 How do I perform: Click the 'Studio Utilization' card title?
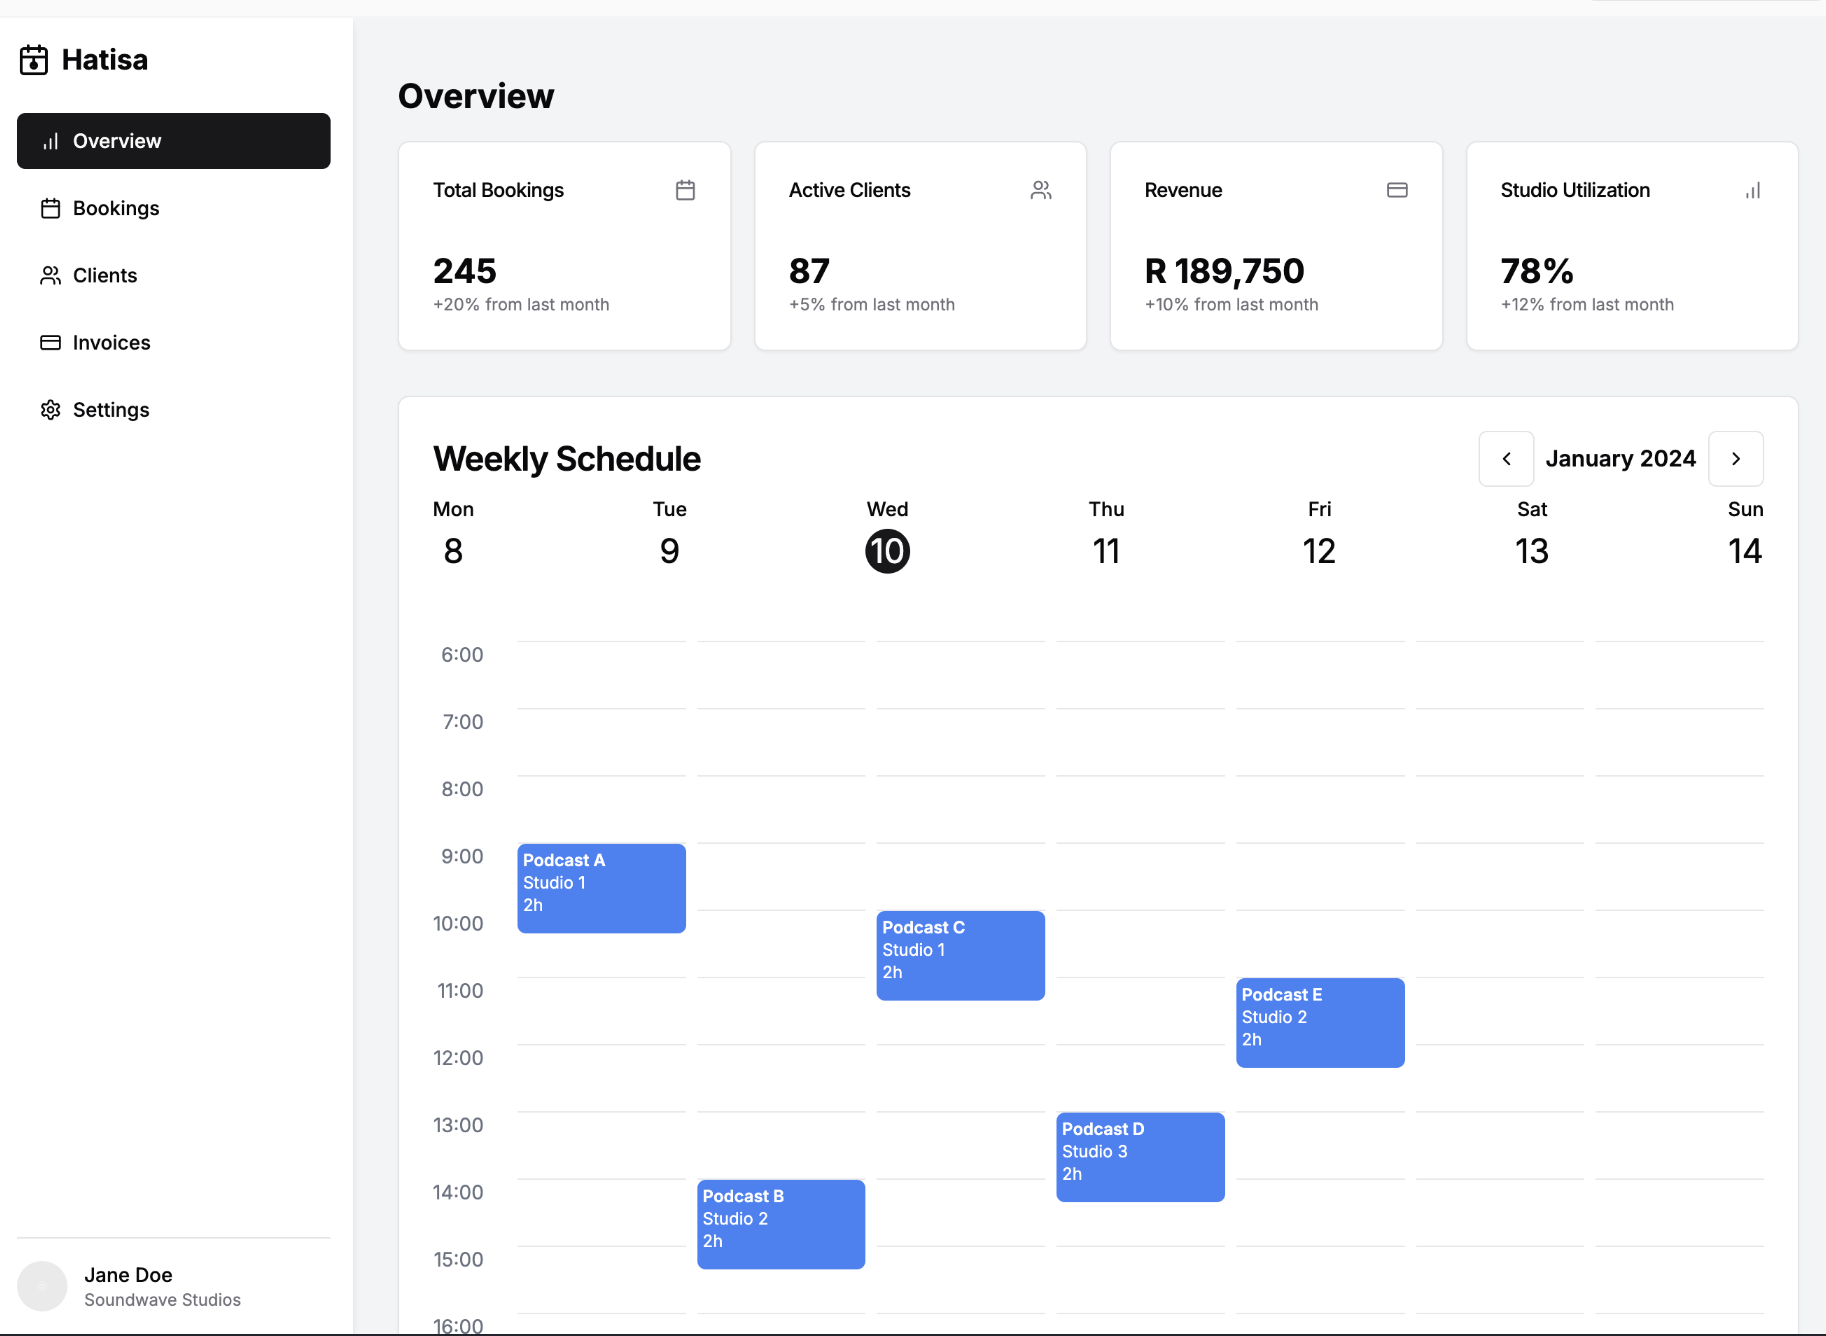[1575, 190]
